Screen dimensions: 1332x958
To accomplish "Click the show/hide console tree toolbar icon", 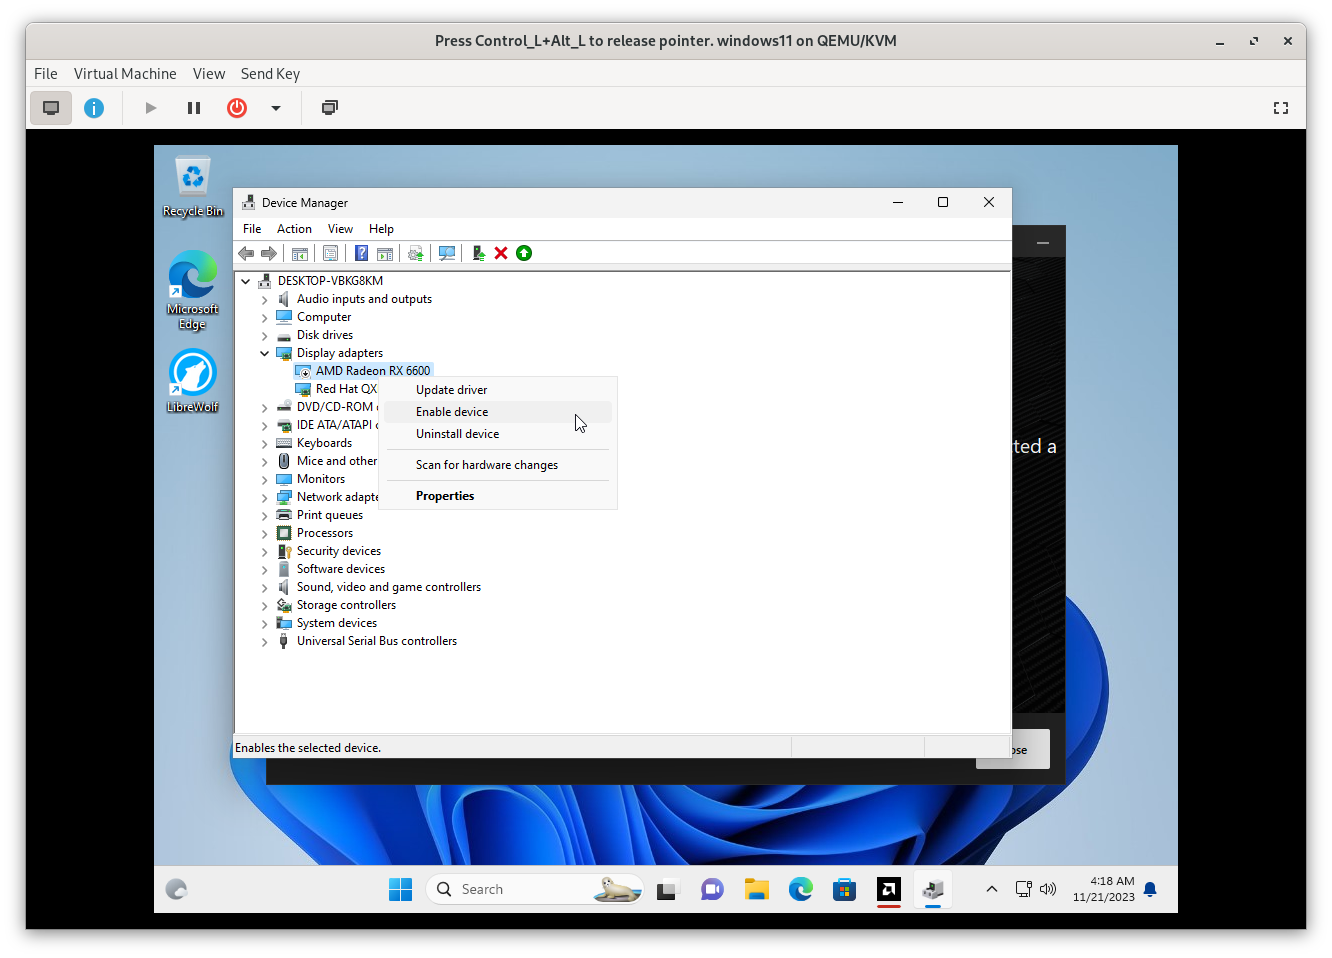I will [299, 253].
